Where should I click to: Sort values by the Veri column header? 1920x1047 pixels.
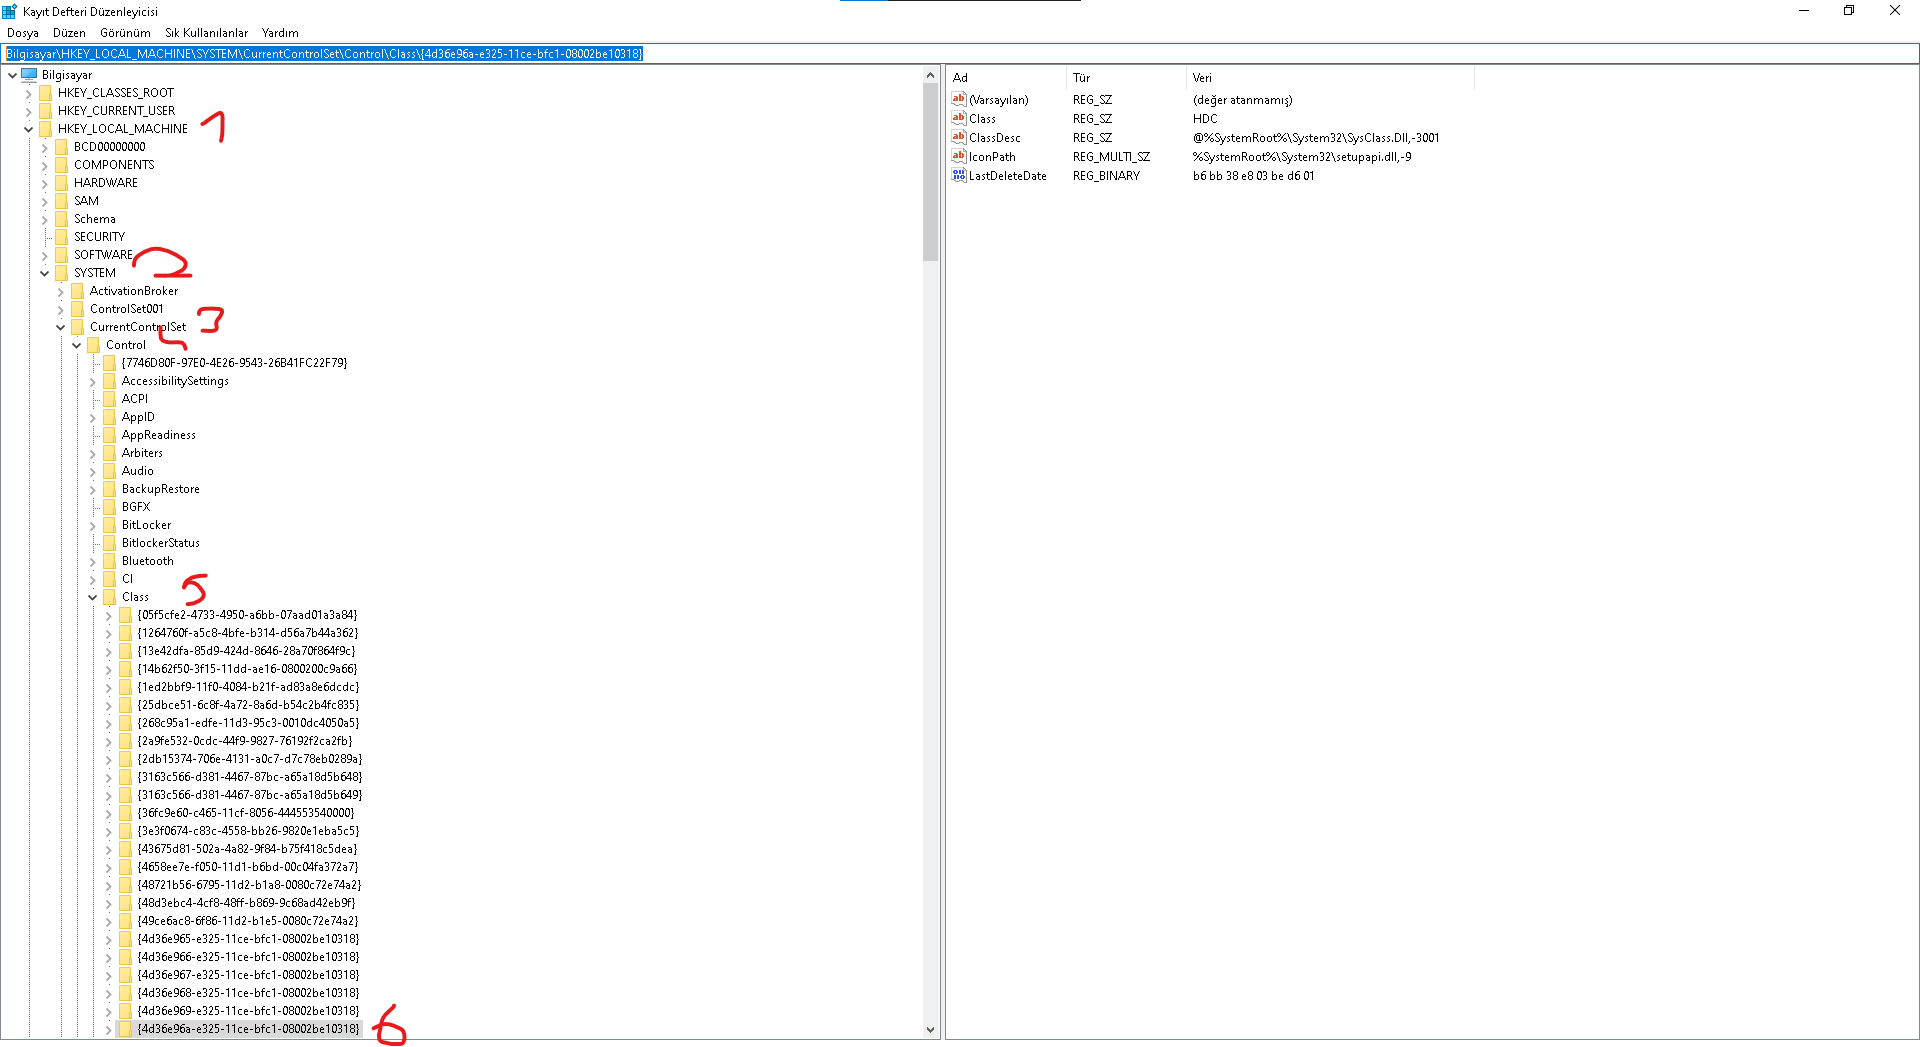click(1330, 77)
